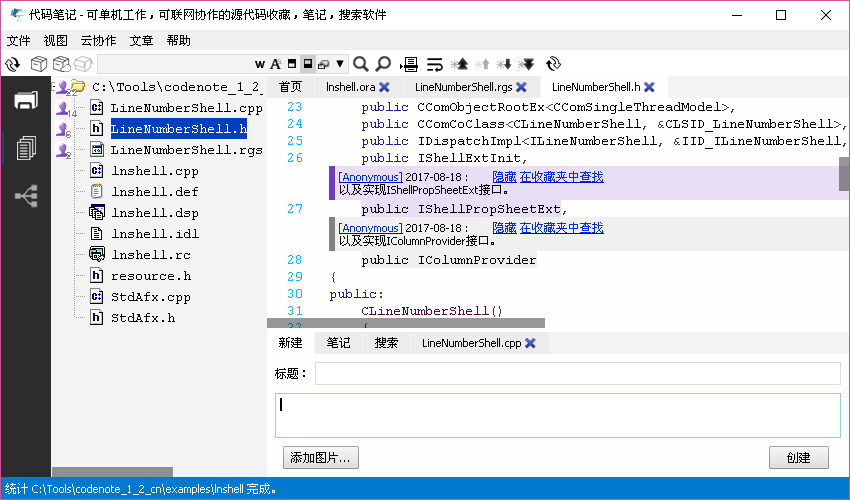
Task: Close the LineNumberShell.h tab
Action: (x=649, y=87)
